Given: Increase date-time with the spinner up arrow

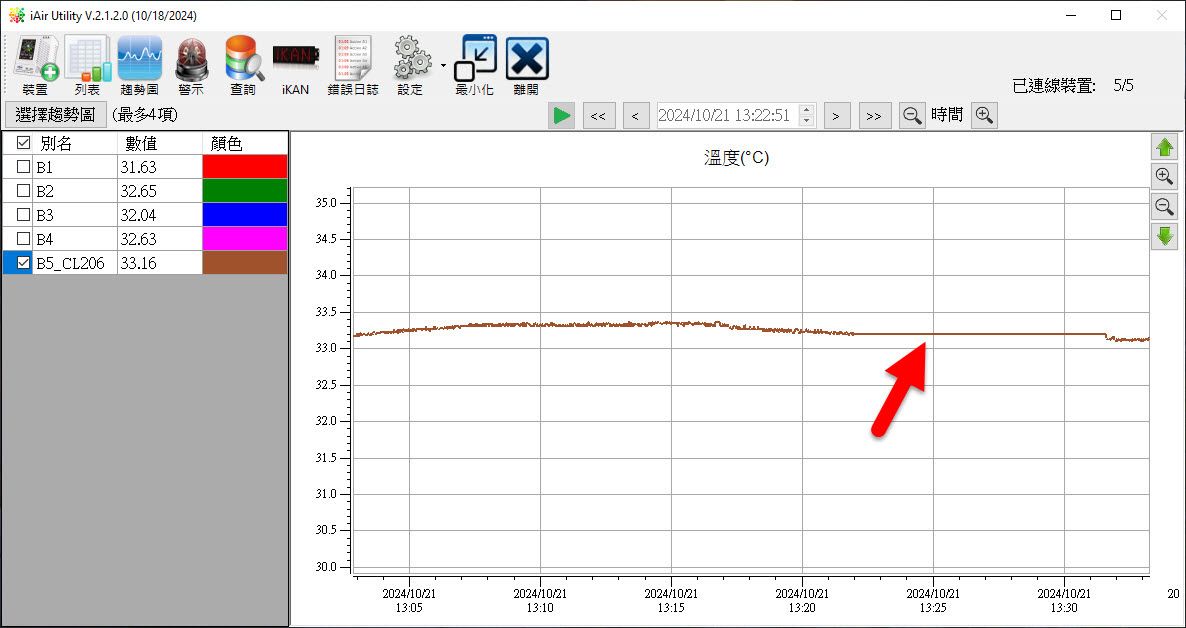Looking at the screenshot, I should click(806, 110).
